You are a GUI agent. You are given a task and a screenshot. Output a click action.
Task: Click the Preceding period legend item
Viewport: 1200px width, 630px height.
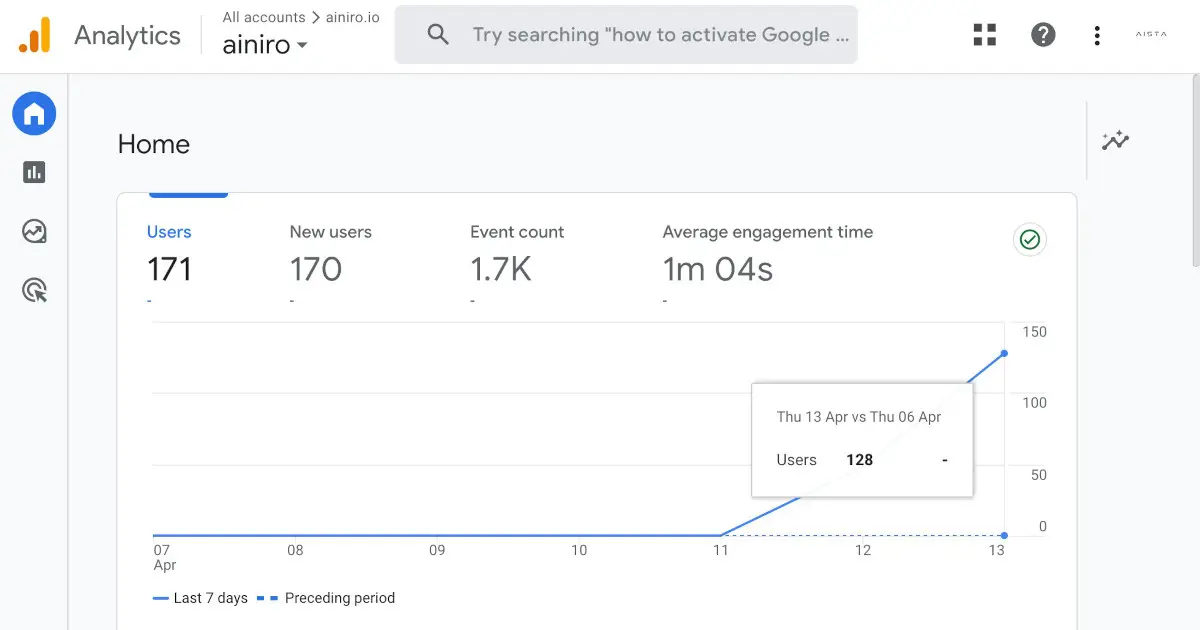326,598
